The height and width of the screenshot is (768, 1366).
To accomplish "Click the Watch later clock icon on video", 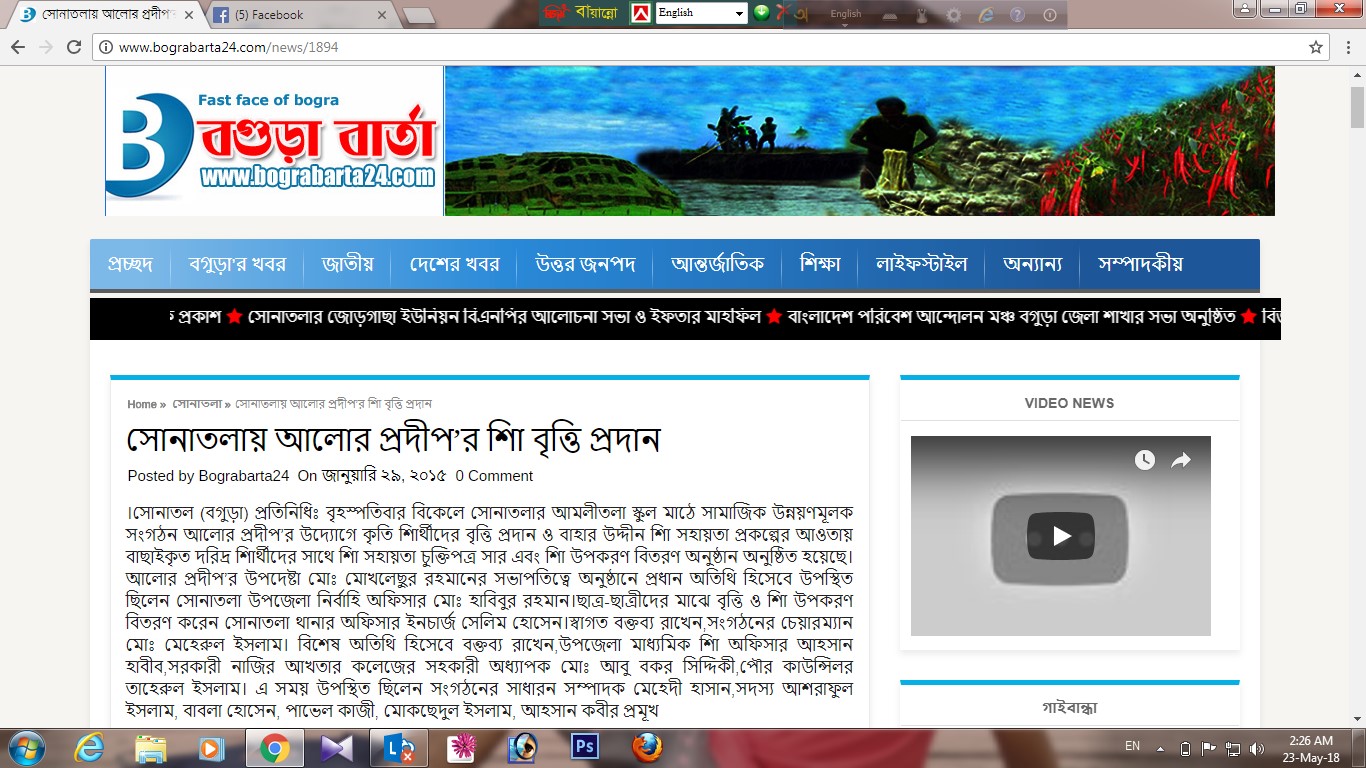I will pyautogui.click(x=1145, y=460).
